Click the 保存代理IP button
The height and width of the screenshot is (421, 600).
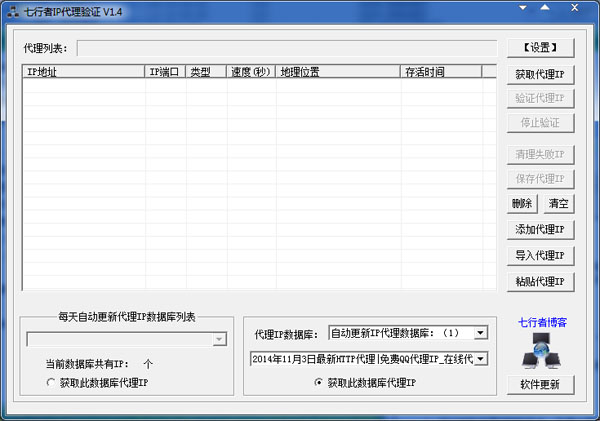(540, 179)
